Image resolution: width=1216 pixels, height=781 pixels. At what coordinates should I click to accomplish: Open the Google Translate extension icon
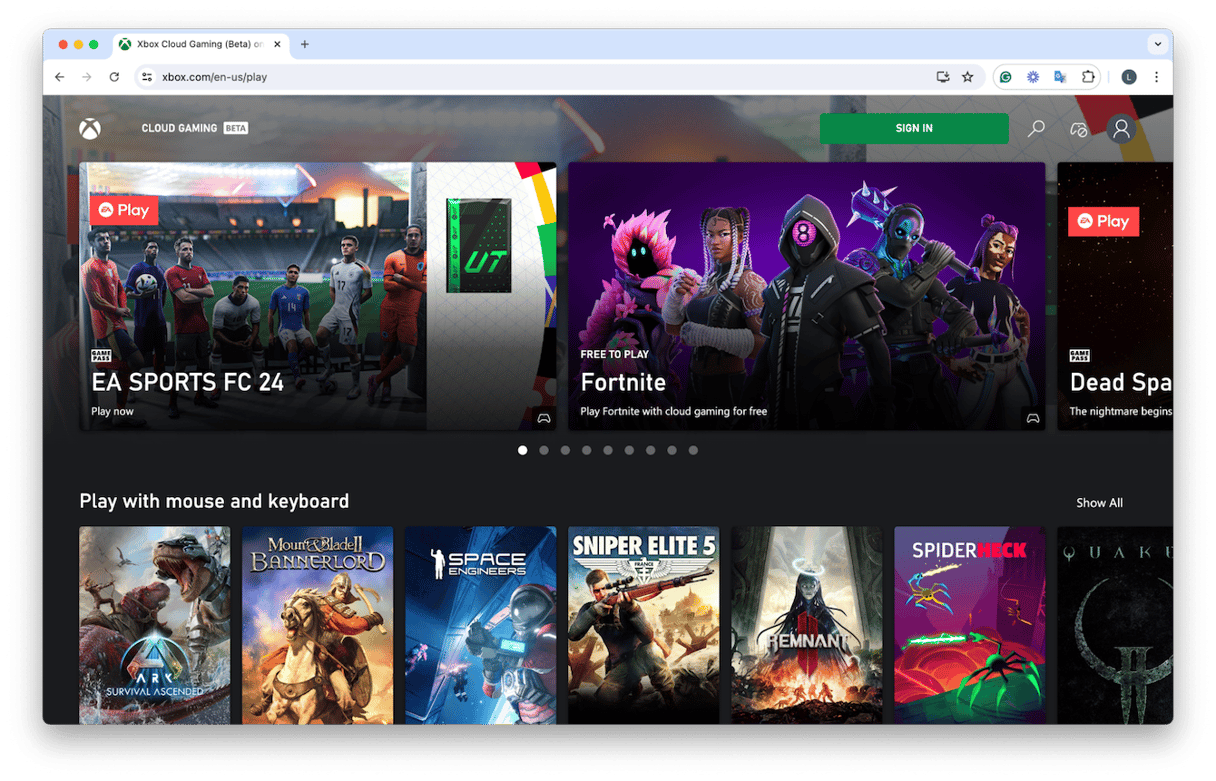[1060, 77]
